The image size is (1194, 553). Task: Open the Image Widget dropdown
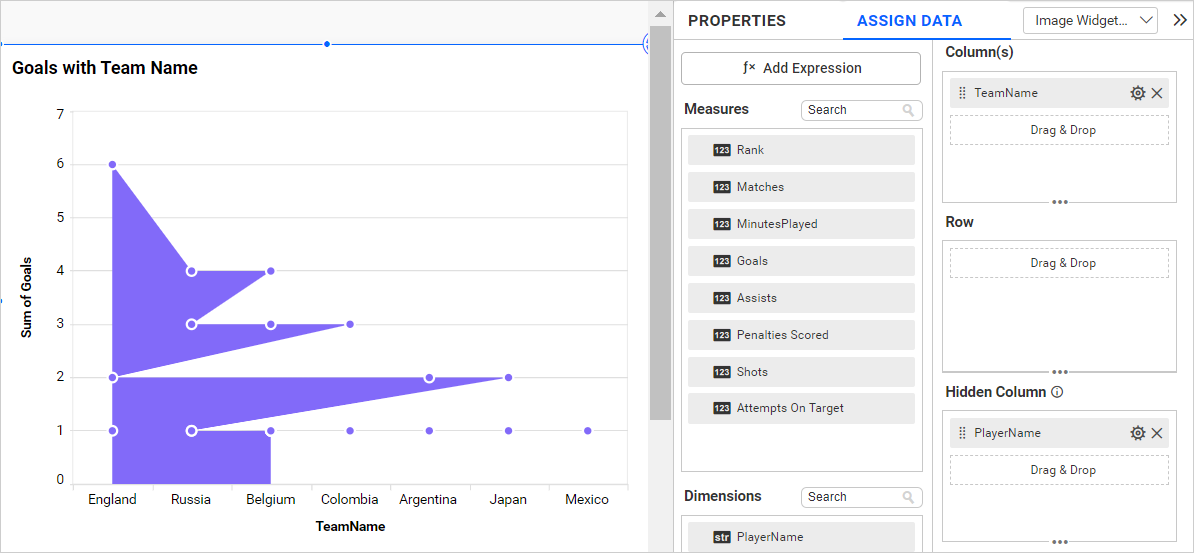point(1090,20)
